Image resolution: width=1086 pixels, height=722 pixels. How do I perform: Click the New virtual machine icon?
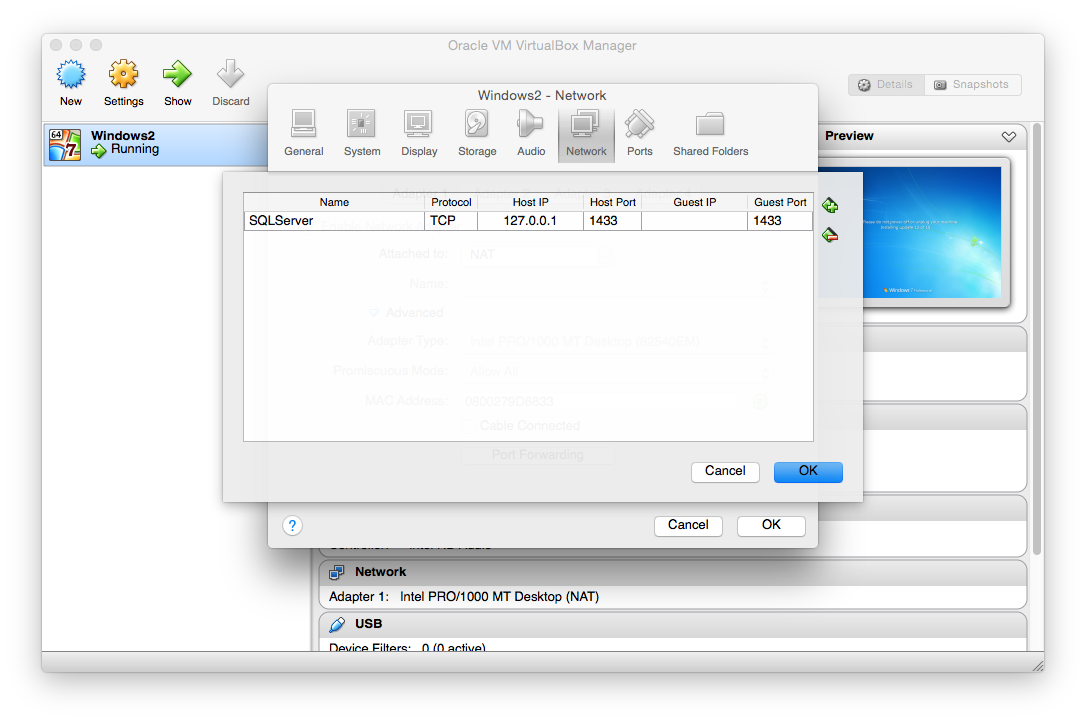pyautogui.click(x=71, y=74)
